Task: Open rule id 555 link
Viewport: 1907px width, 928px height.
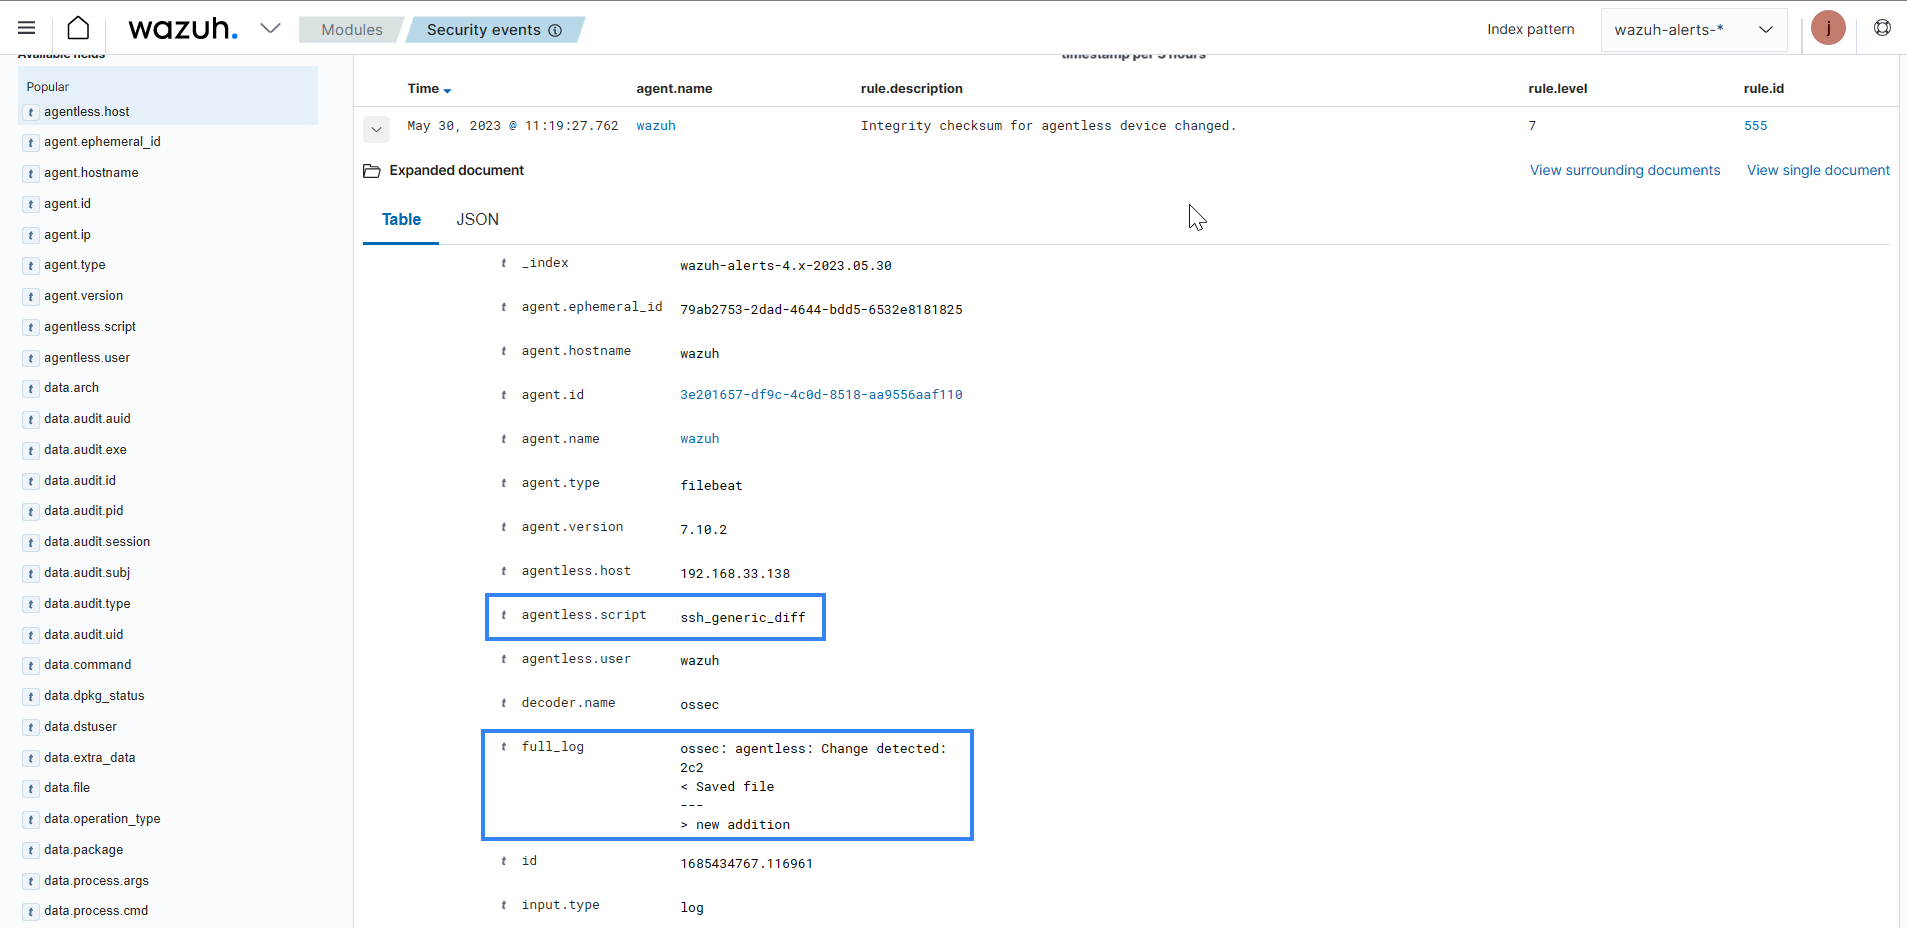Action: point(1755,126)
